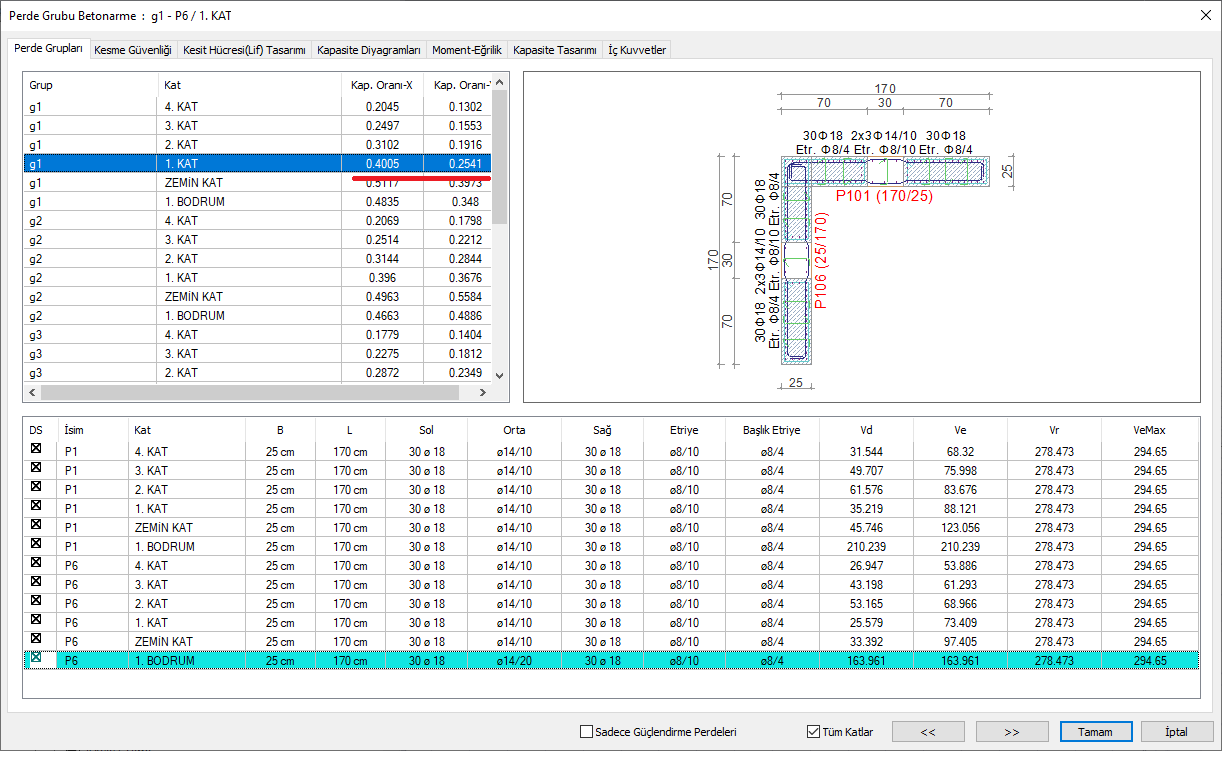Show the İç Kuvvetler tab

tap(637, 50)
